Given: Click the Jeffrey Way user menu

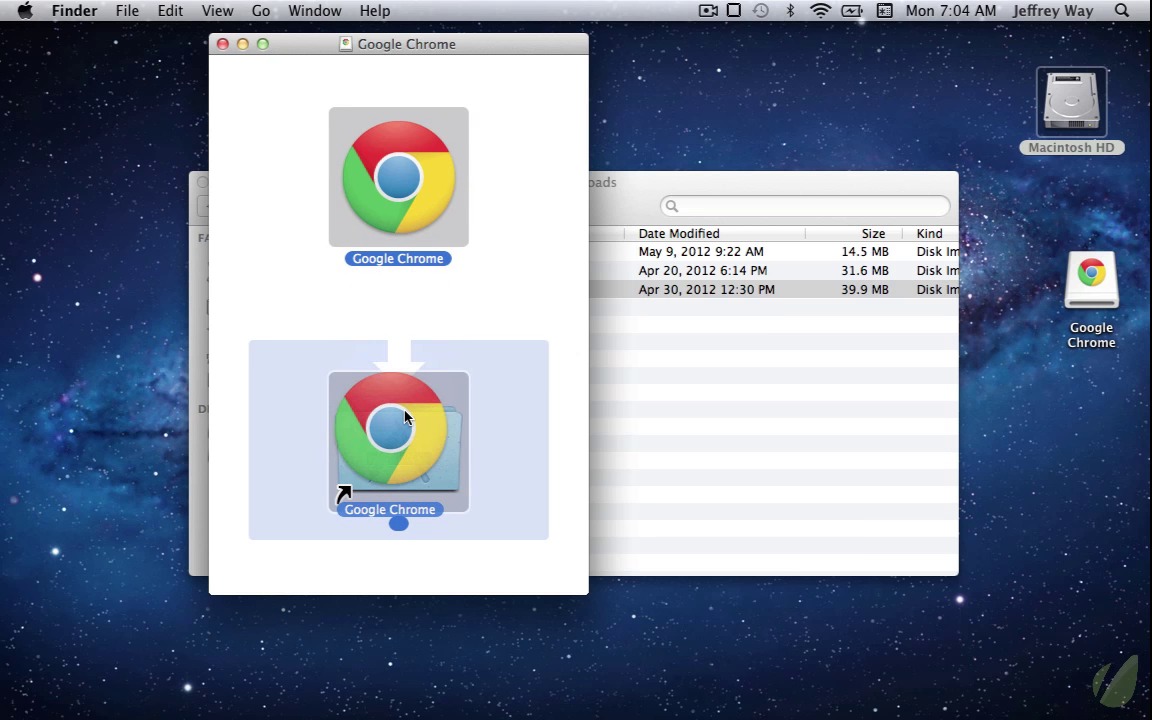Looking at the screenshot, I should point(1053,11).
